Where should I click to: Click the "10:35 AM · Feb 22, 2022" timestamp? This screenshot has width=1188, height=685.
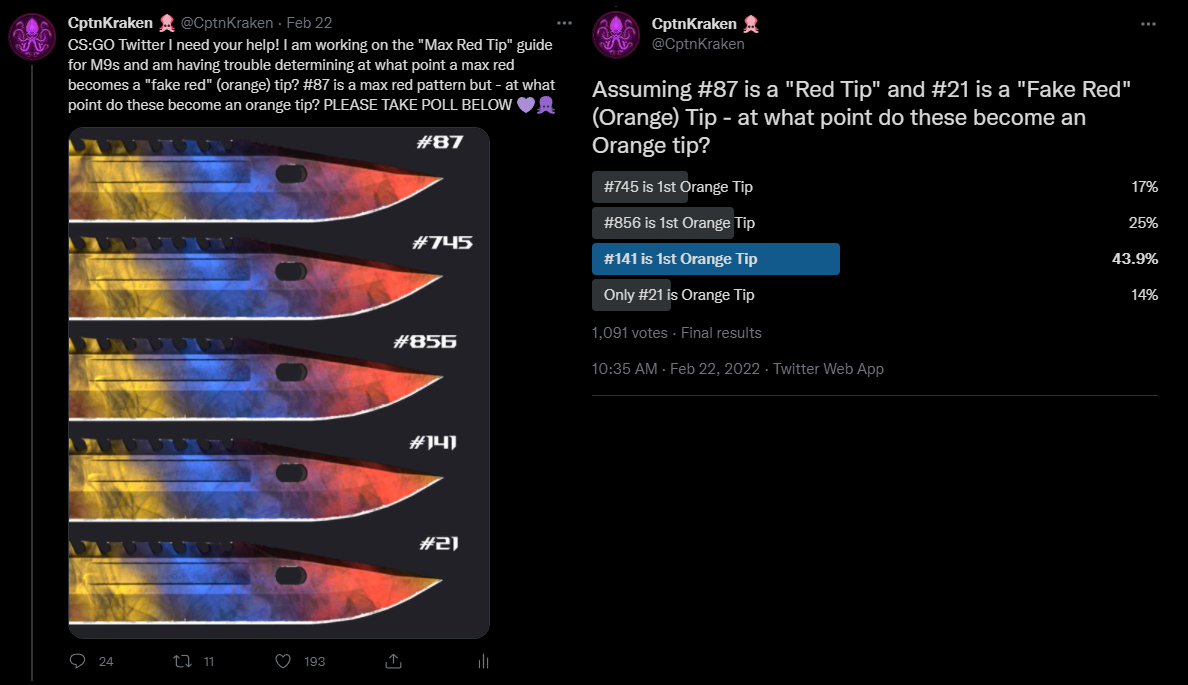(x=674, y=369)
